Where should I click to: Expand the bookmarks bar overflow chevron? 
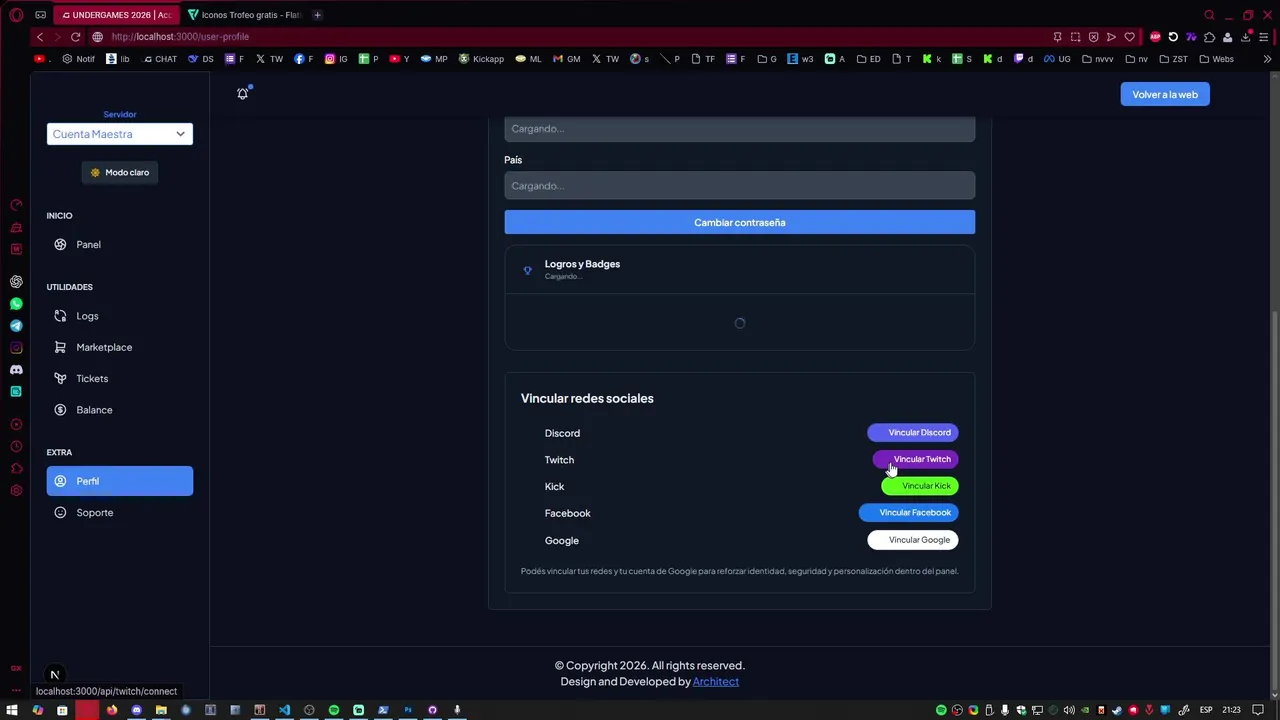click(x=1268, y=59)
